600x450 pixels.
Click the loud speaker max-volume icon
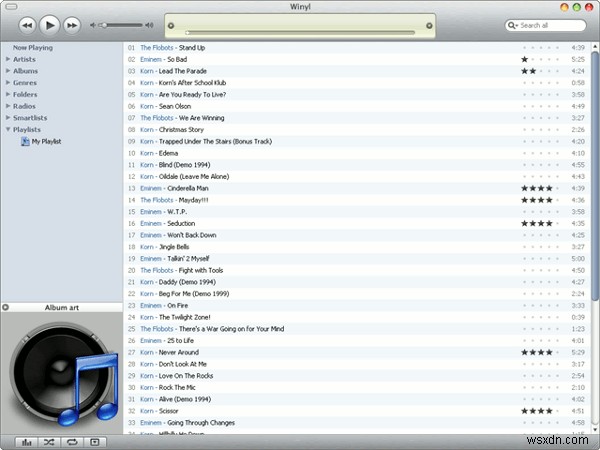[149, 25]
